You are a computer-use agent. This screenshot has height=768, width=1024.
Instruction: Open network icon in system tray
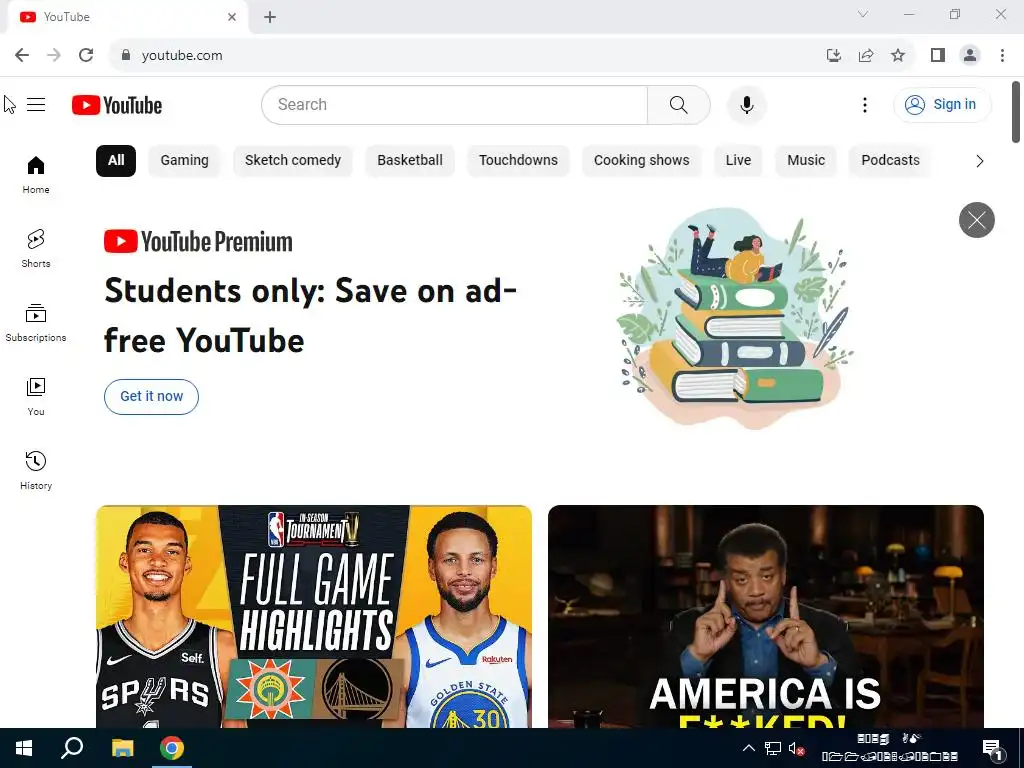(773, 748)
